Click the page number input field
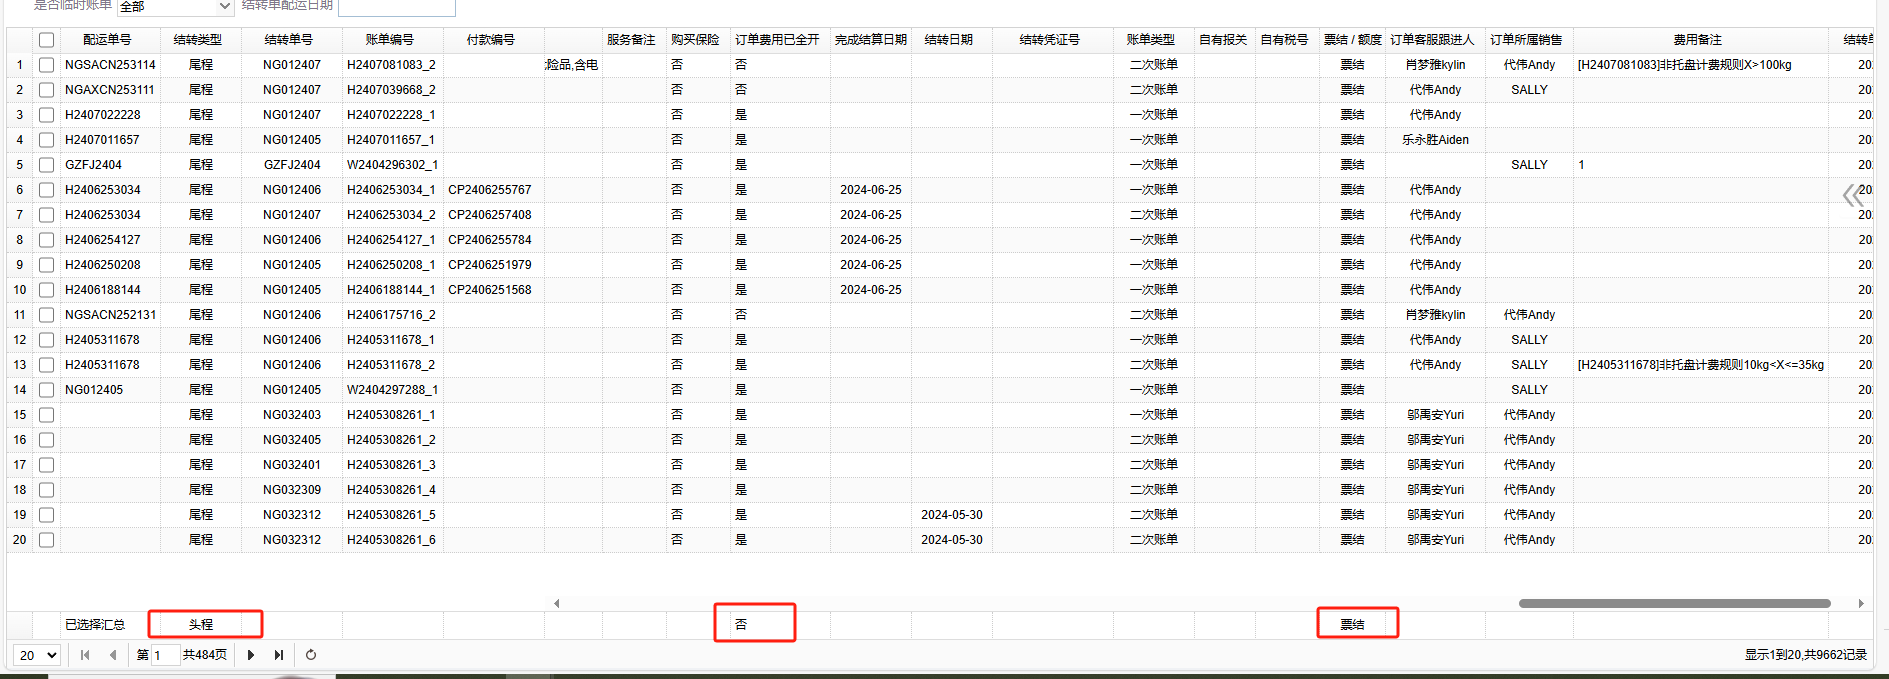Image resolution: width=1889 pixels, height=679 pixels. tap(164, 655)
